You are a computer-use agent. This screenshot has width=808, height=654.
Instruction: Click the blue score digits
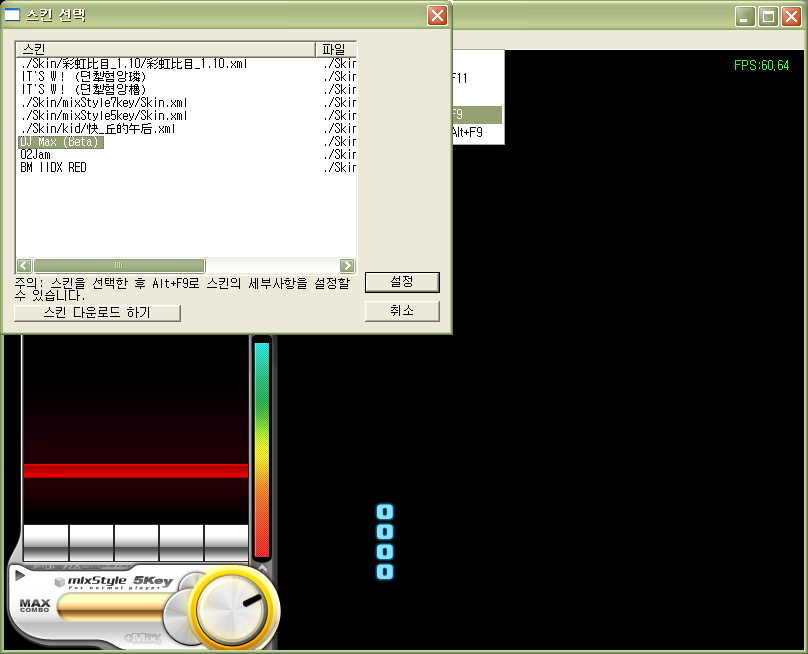point(384,541)
